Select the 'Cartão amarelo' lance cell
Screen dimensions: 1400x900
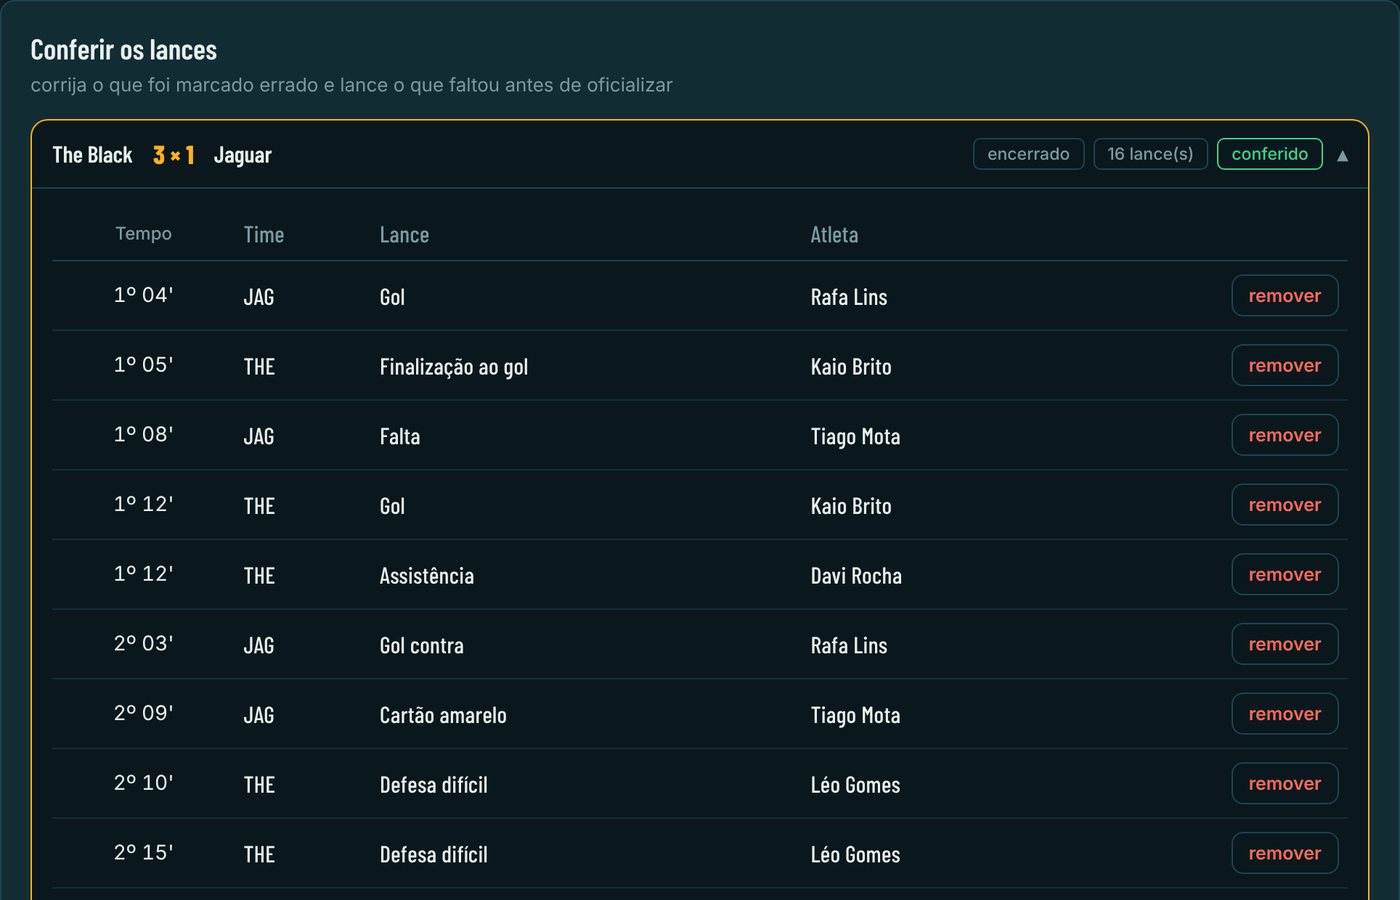pyautogui.click(x=443, y=715)
